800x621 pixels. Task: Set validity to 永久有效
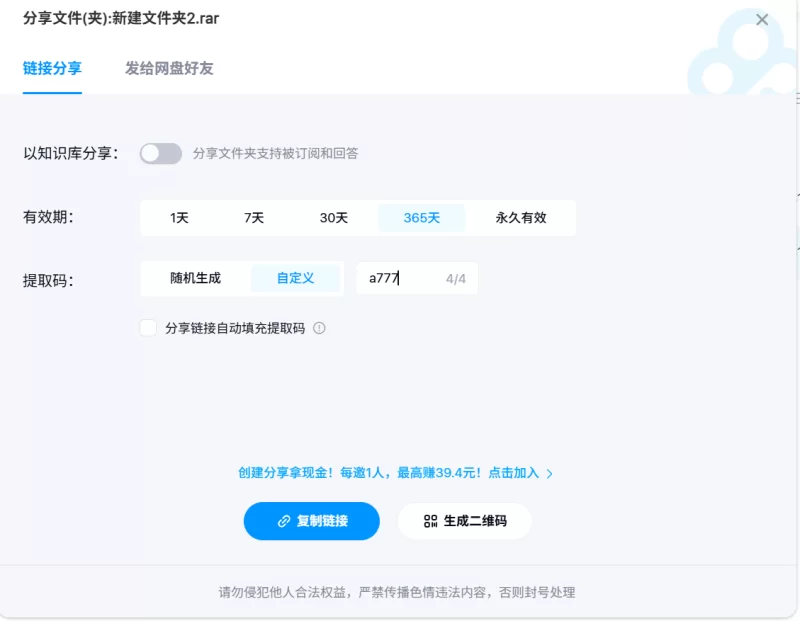click(x=520, y=218)
